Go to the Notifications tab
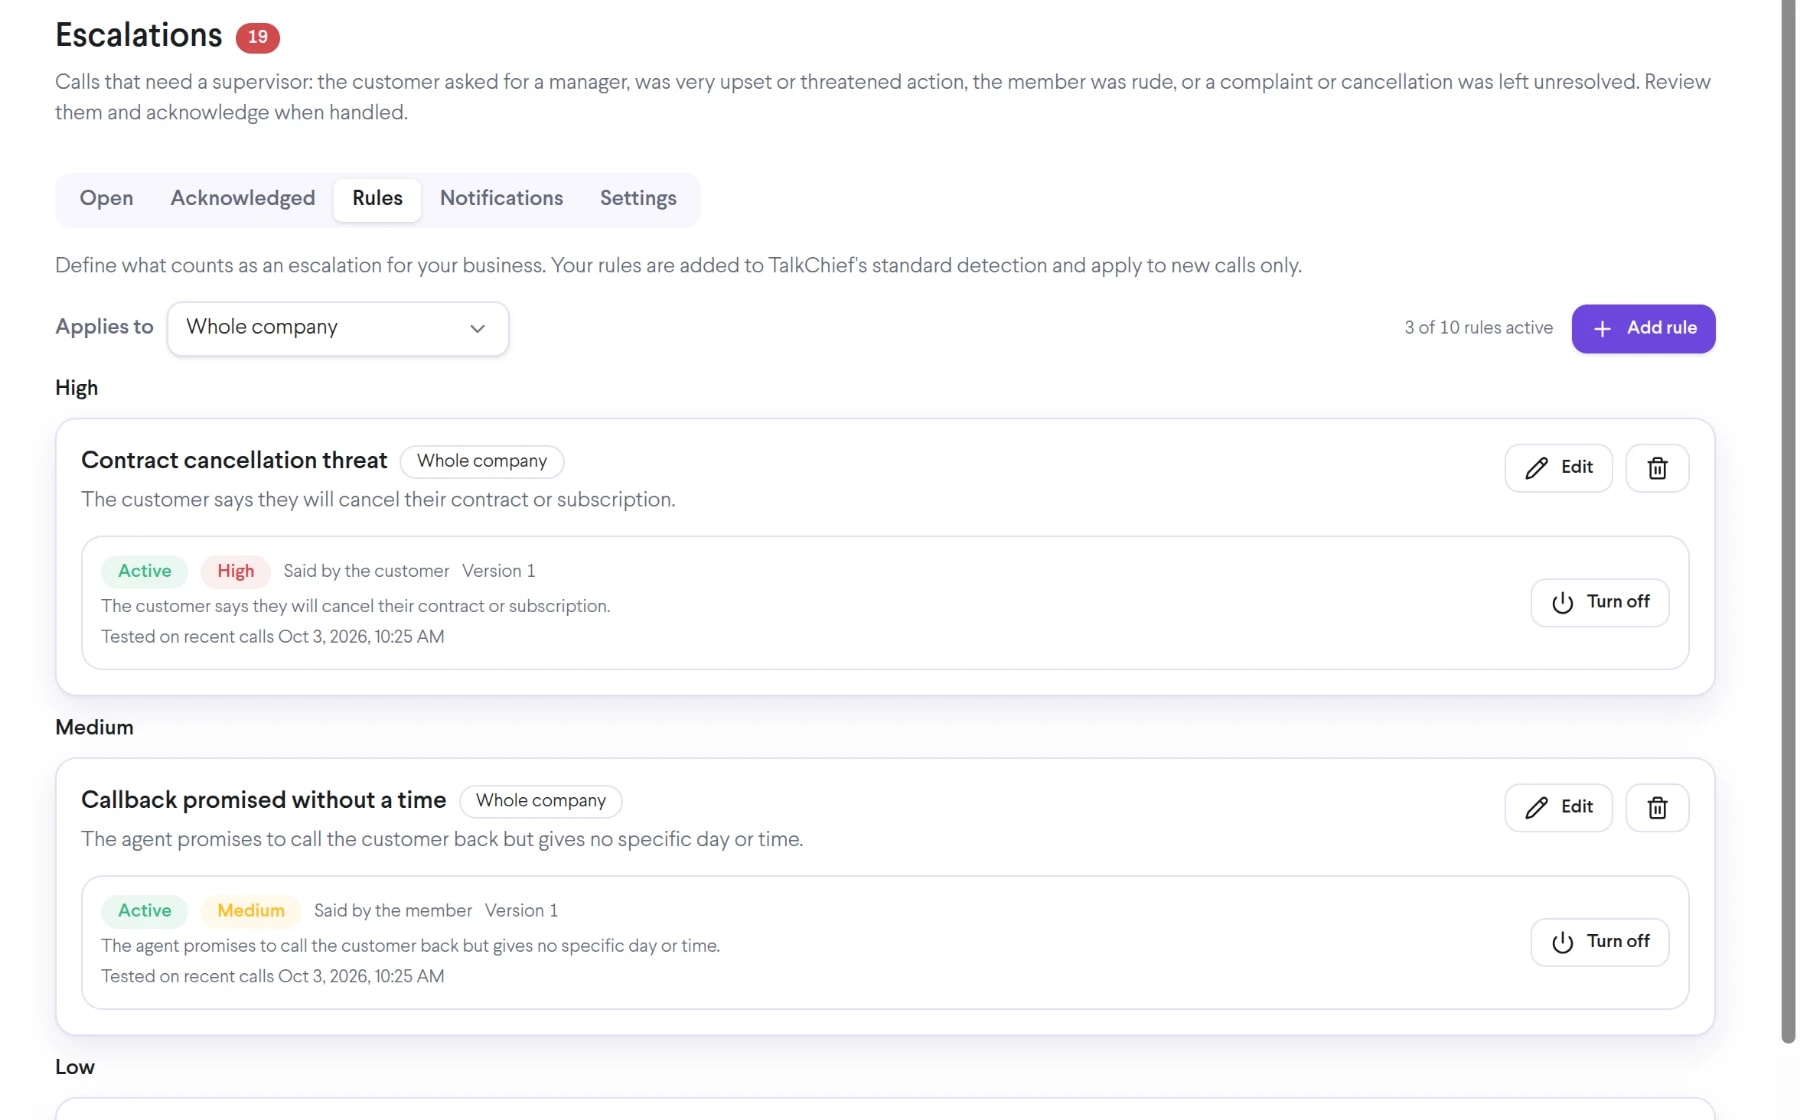 click(x=501, y=199)
